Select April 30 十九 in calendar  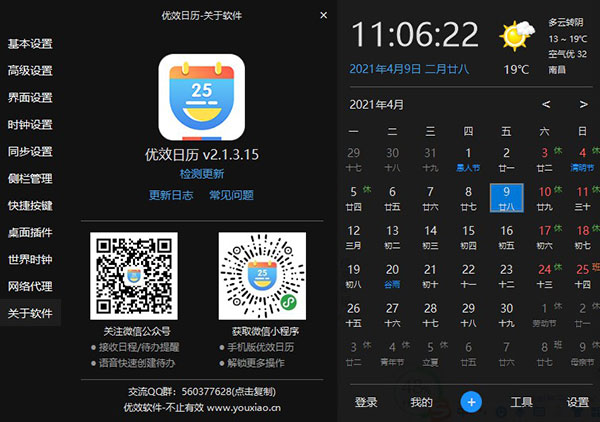tap(507, 314)
